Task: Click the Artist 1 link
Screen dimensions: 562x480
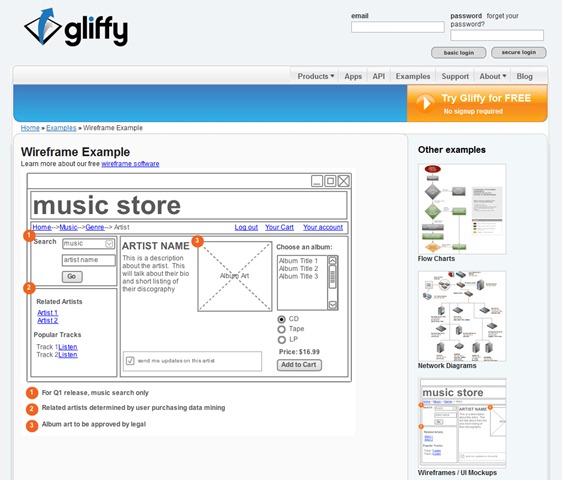Action: (x=48, y=313)
